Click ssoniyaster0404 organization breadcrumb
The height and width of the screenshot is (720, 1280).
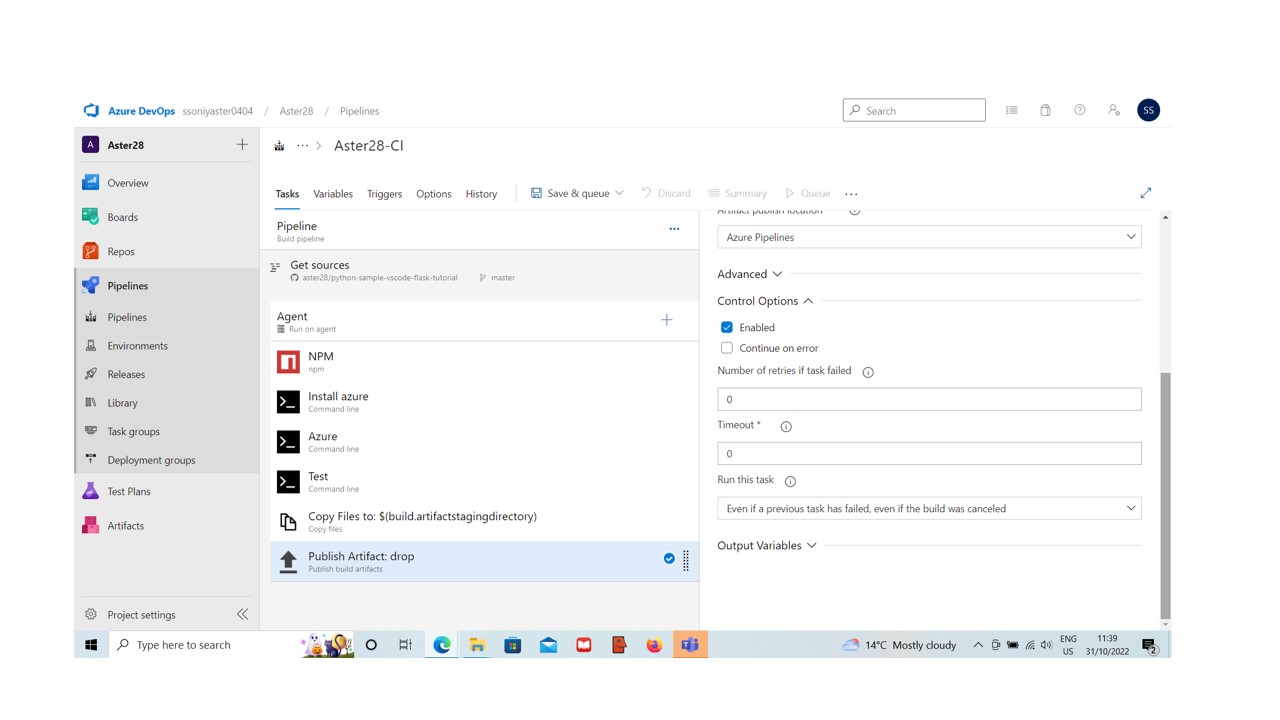(x=218, y=111)
